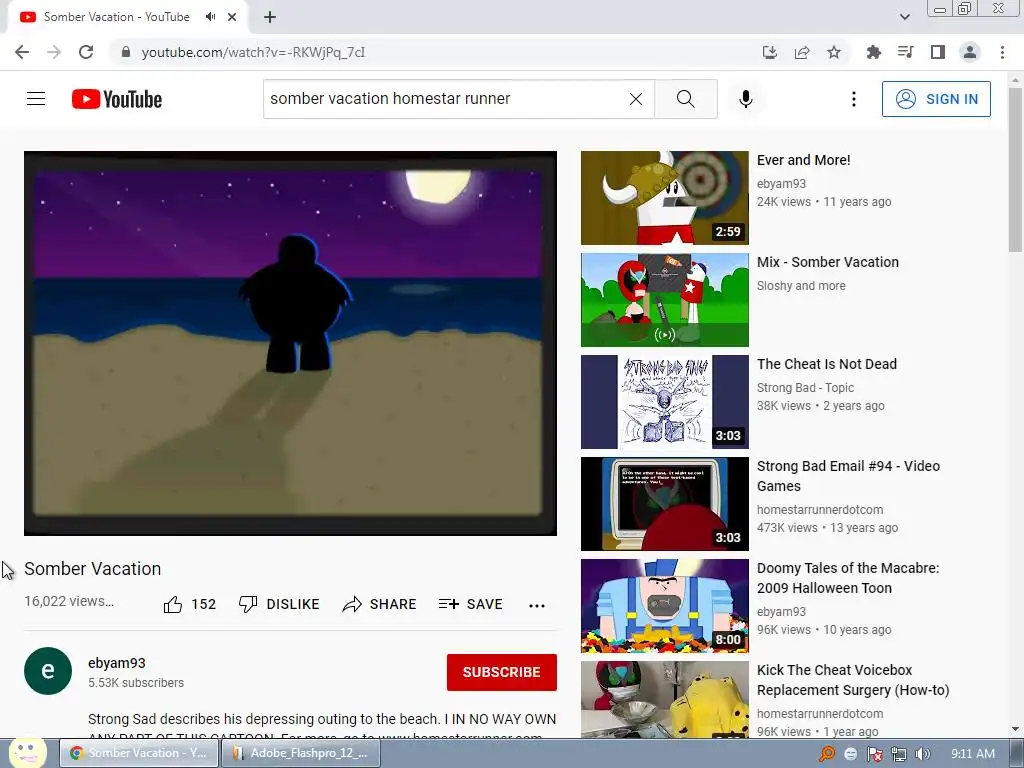This screenshot has width=1024, height=768.
Task: Switch to Adobe_Flashpro_12 taskbar item
Action: click(x=301, y=753)
